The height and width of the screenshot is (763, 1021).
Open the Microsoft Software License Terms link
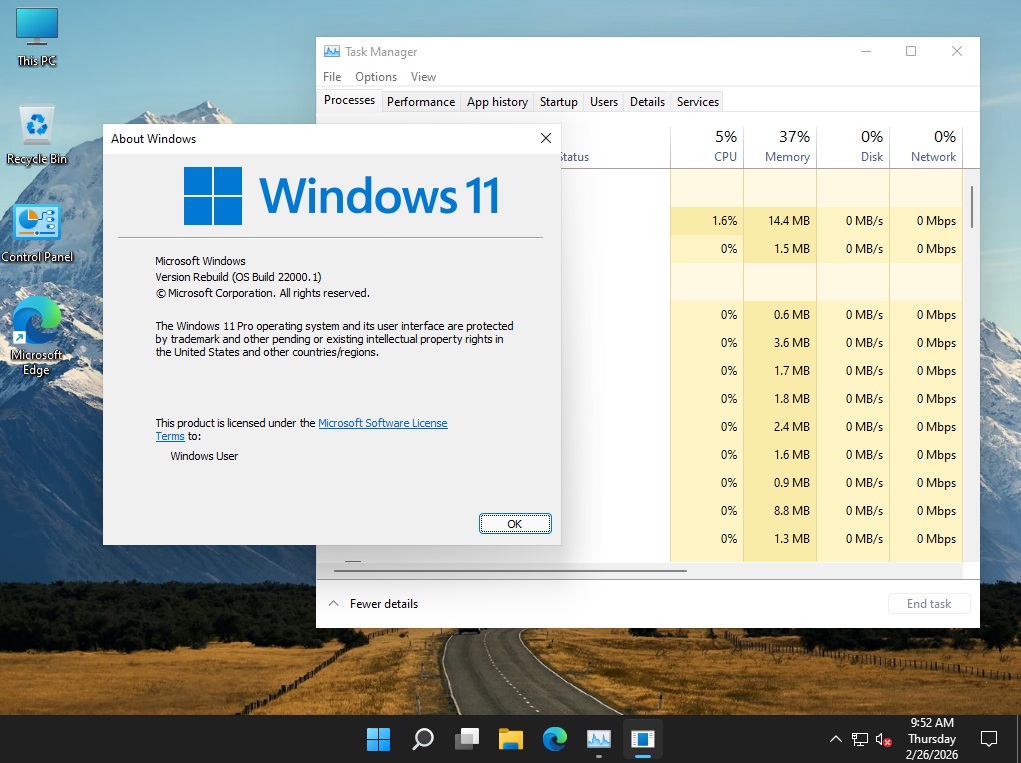pos(382,423)
